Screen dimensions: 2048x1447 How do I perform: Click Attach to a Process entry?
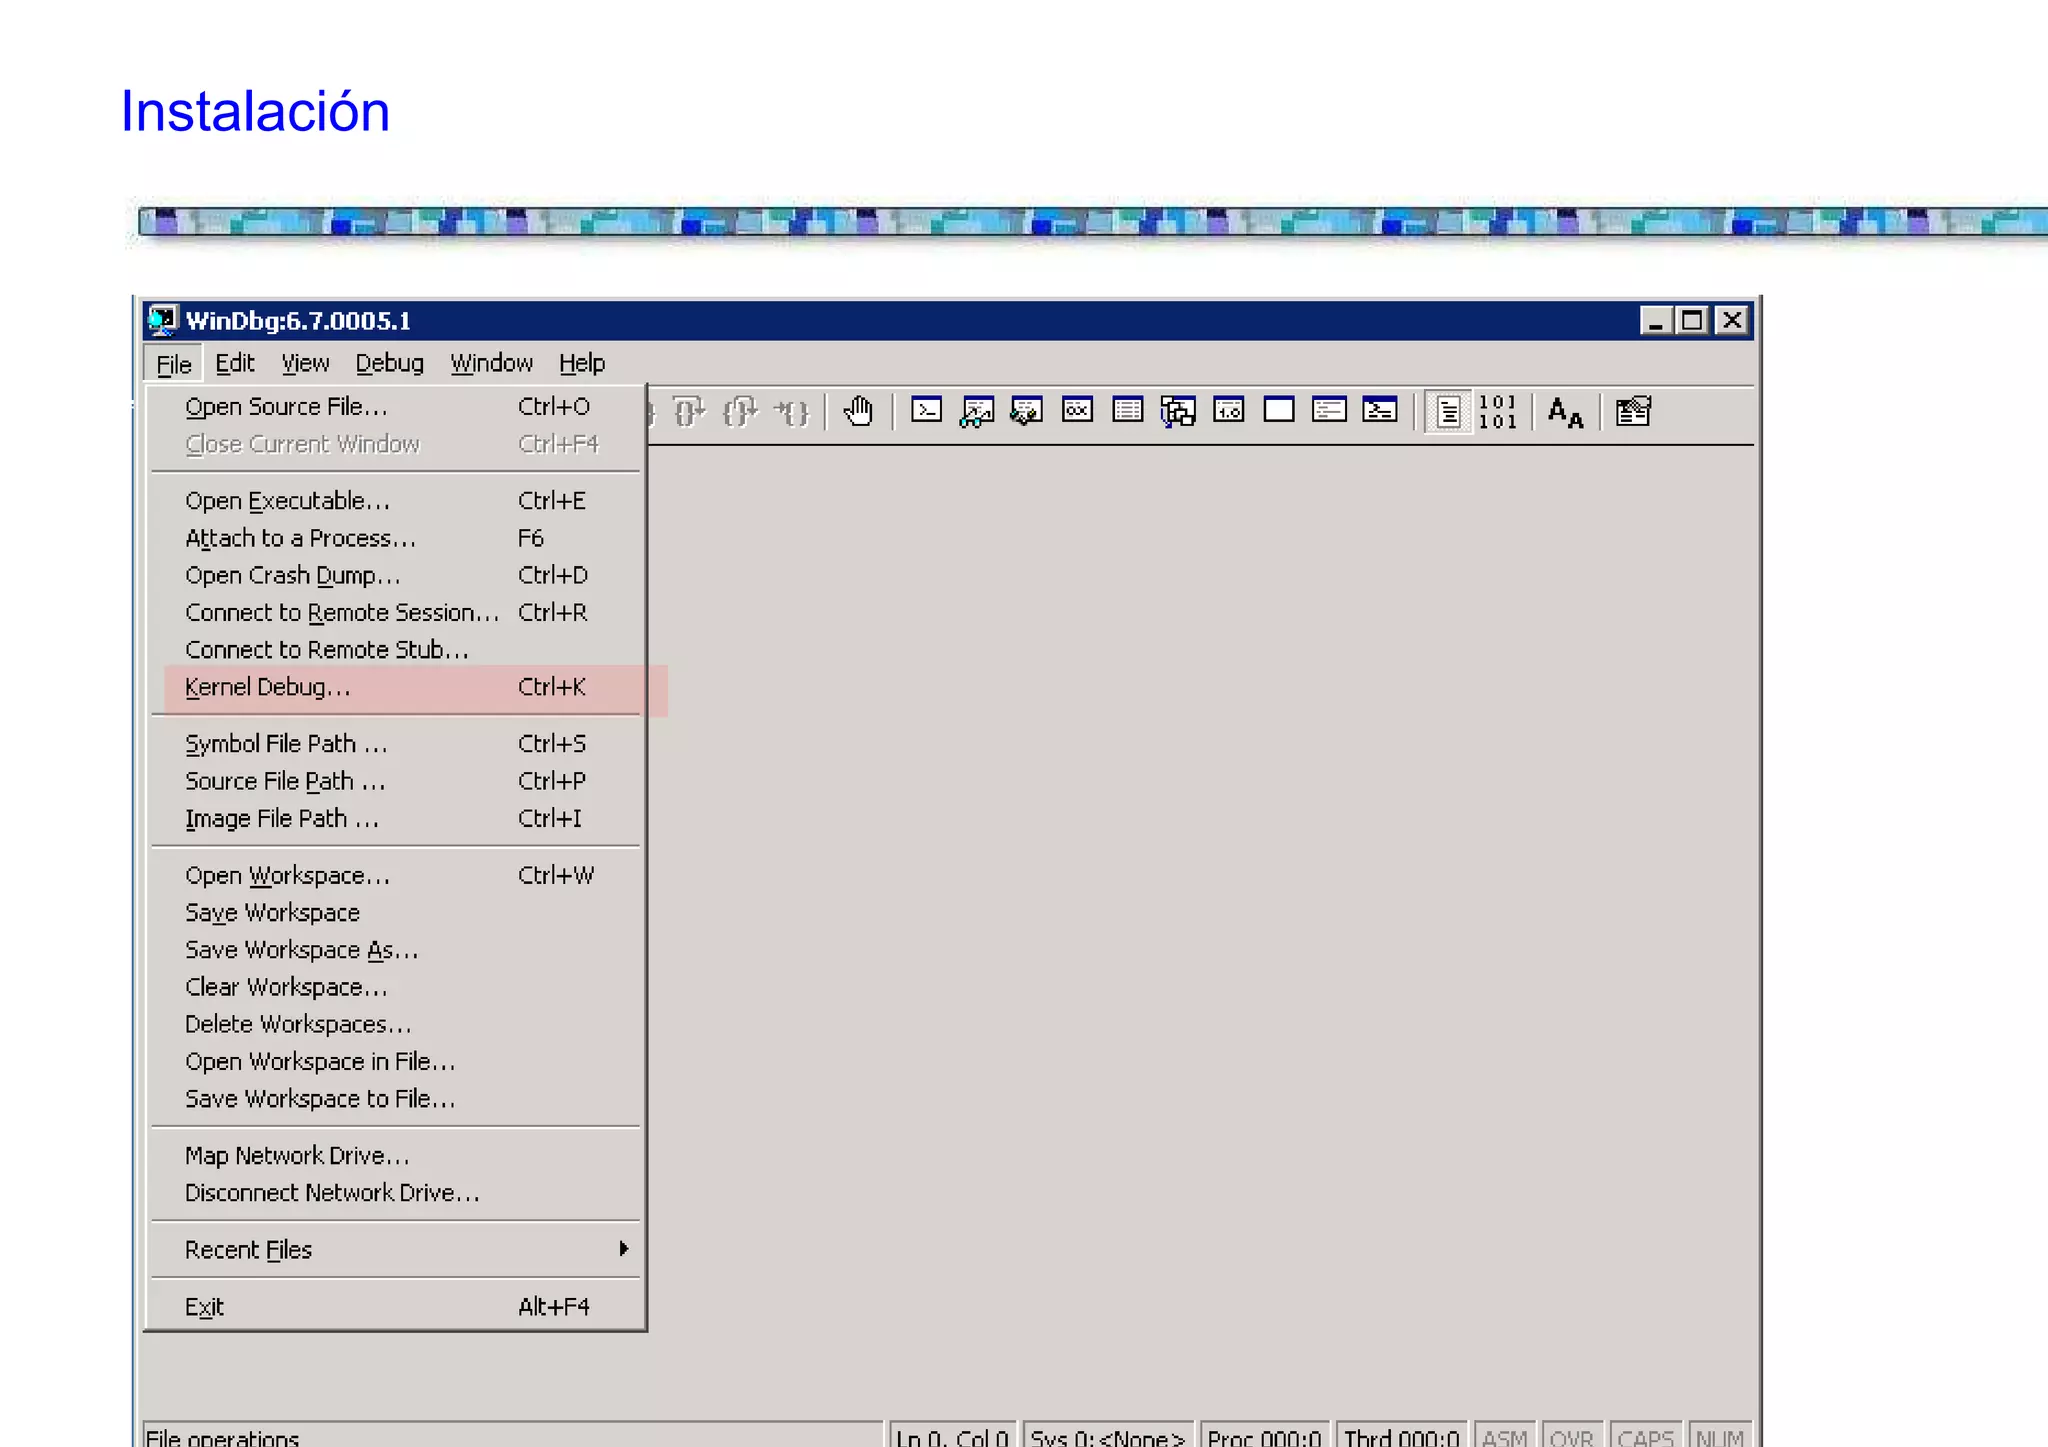(x=300, y=539)
